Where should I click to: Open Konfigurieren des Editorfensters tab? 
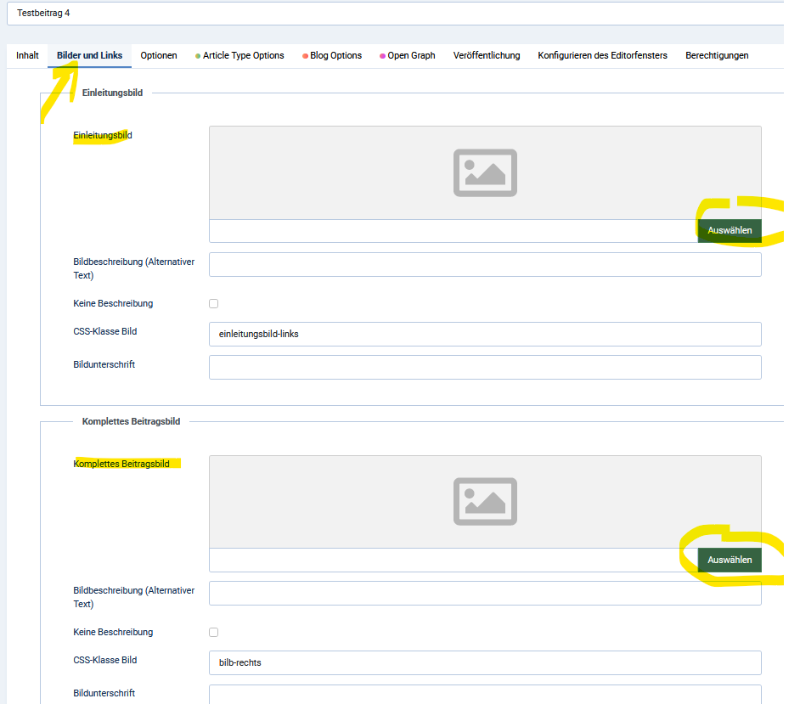pos(602,56)
